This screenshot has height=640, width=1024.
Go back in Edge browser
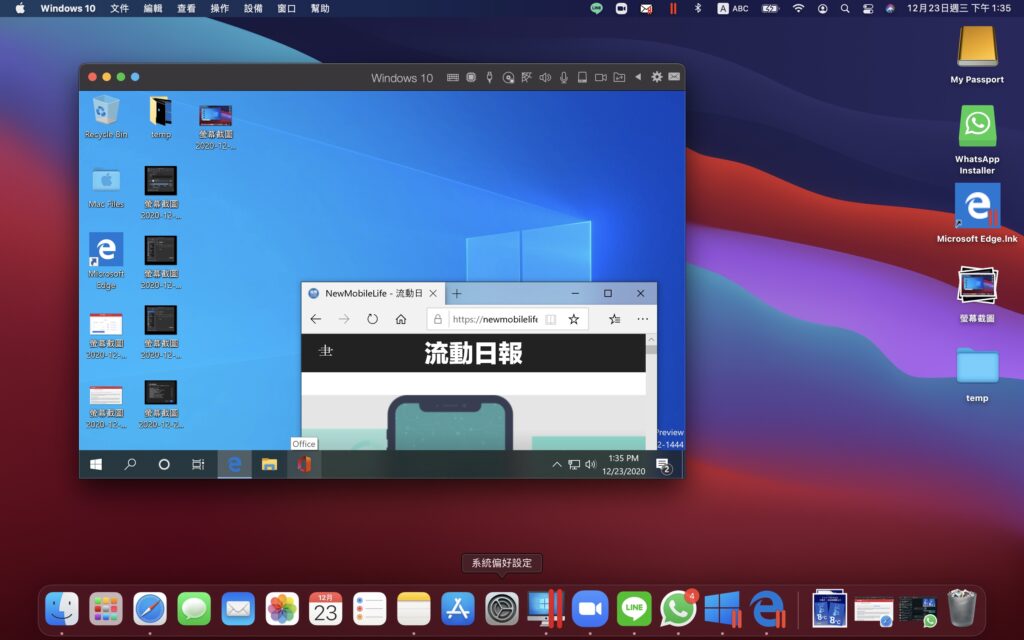coord(316,319)
